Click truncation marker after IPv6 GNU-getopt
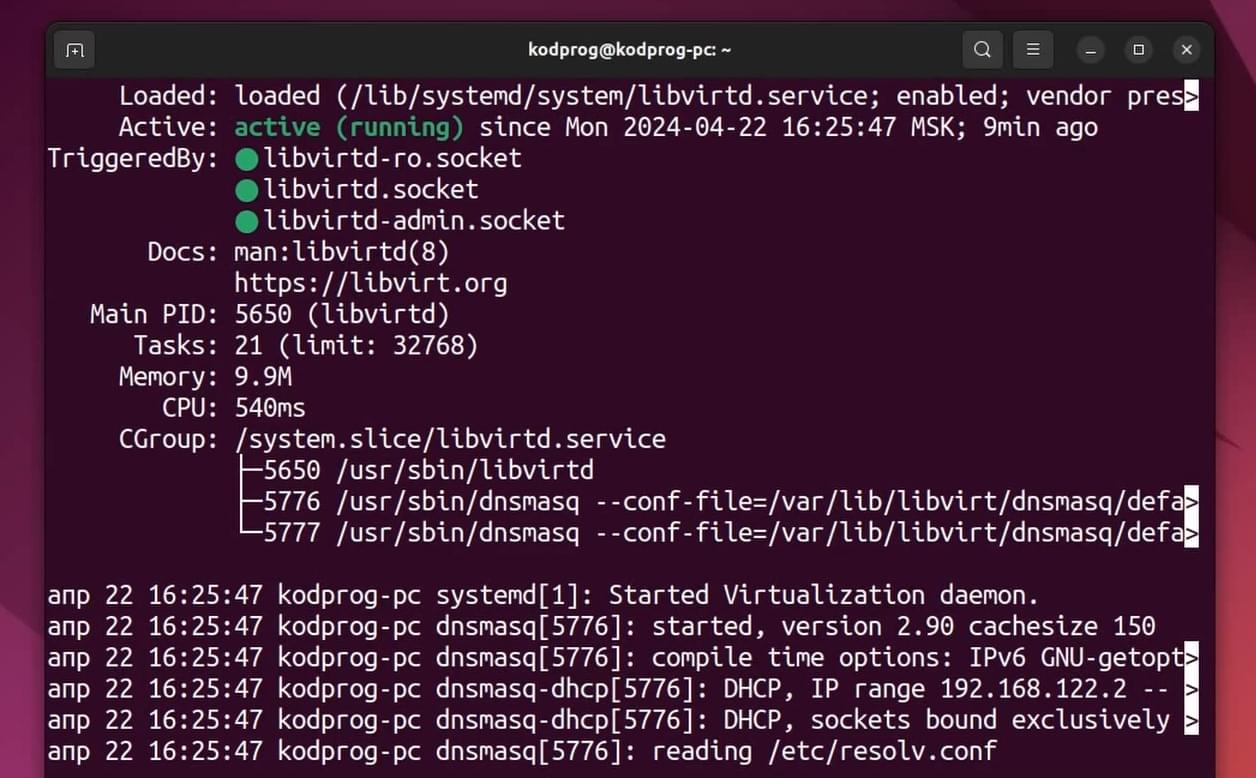This screenshot has width=1256, height=778. coord(1191,658)
